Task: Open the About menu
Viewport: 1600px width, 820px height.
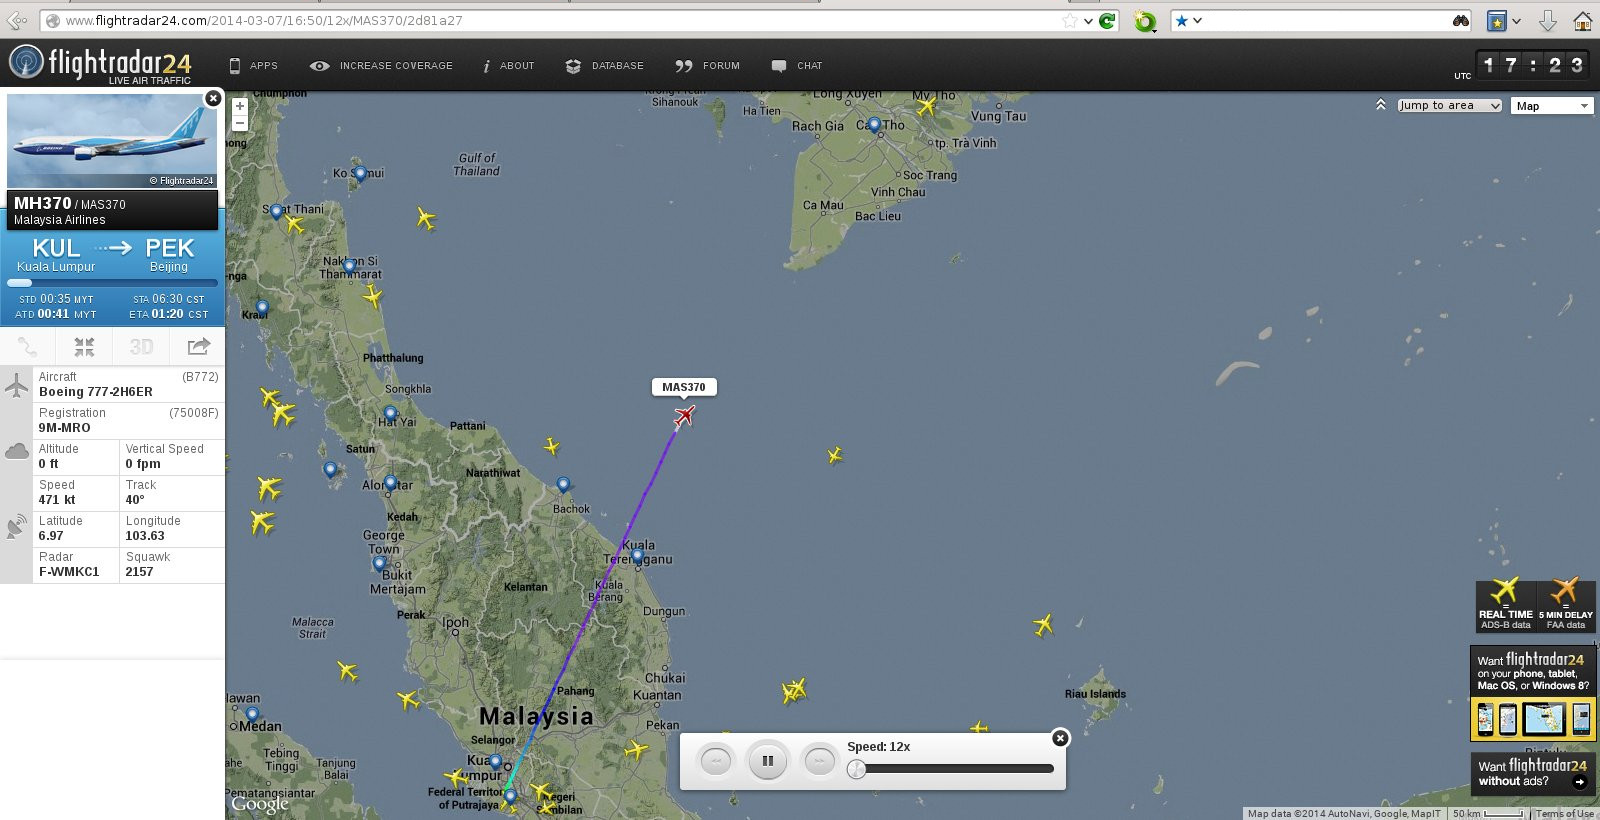Action: pos(508,66)
